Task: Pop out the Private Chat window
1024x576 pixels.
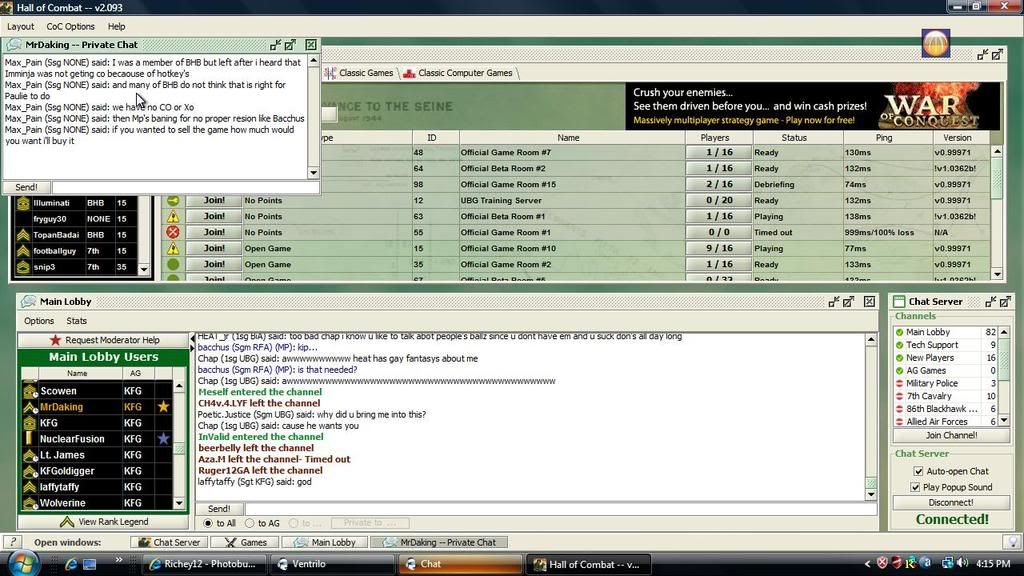Action: coord(290,45)
